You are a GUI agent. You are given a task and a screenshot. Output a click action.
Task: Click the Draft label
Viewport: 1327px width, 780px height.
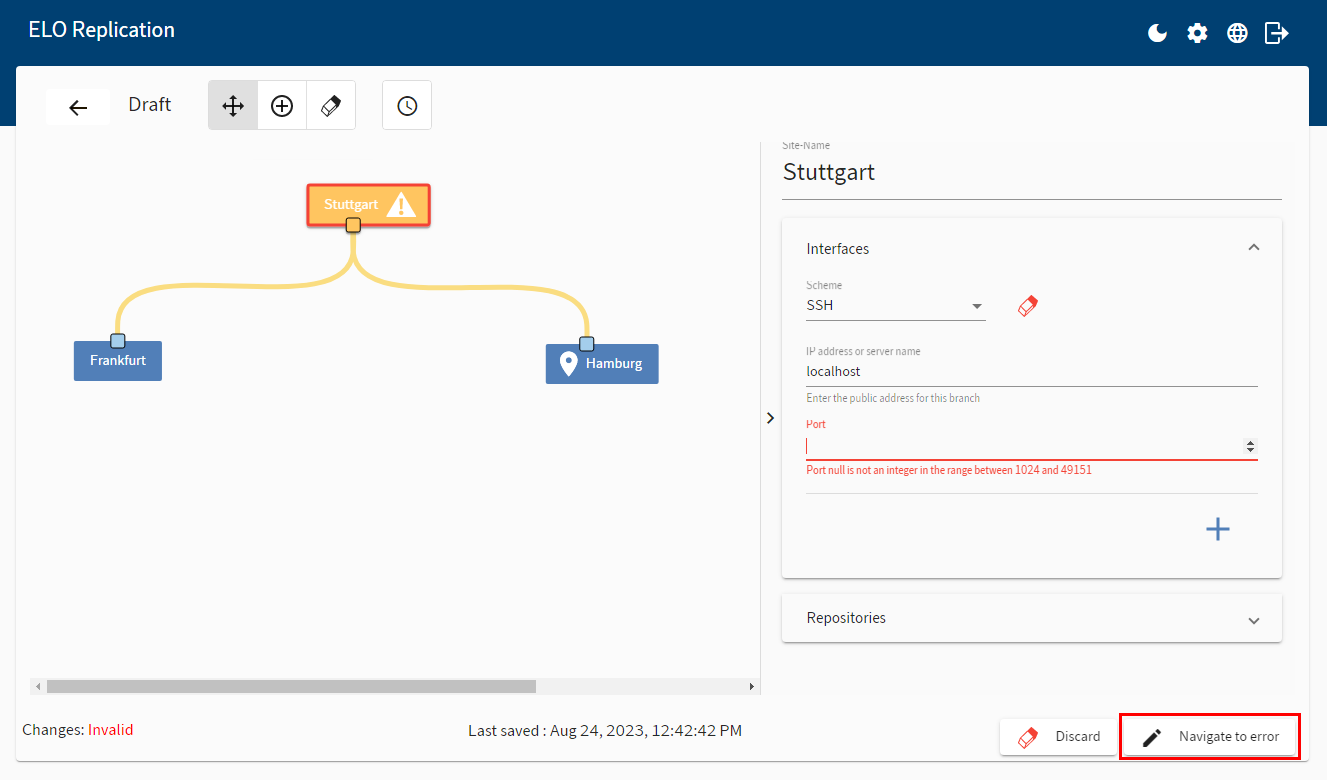tap(150, 105)
